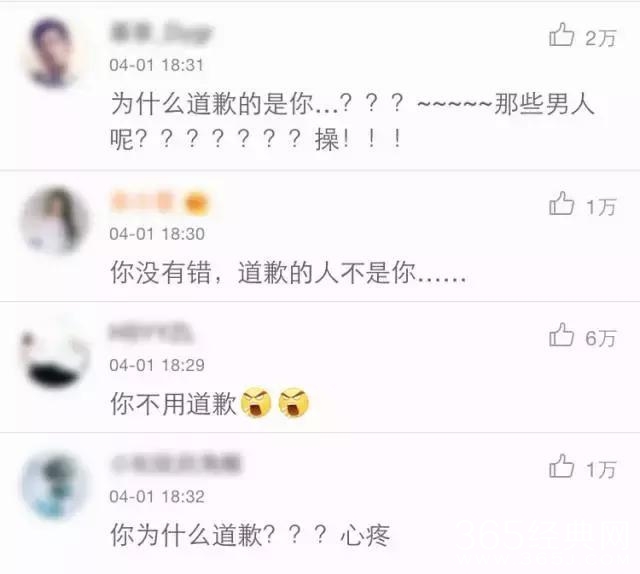The image size is (640, 574).
Task: Click the second angry emoji
Action: (293, 403)
